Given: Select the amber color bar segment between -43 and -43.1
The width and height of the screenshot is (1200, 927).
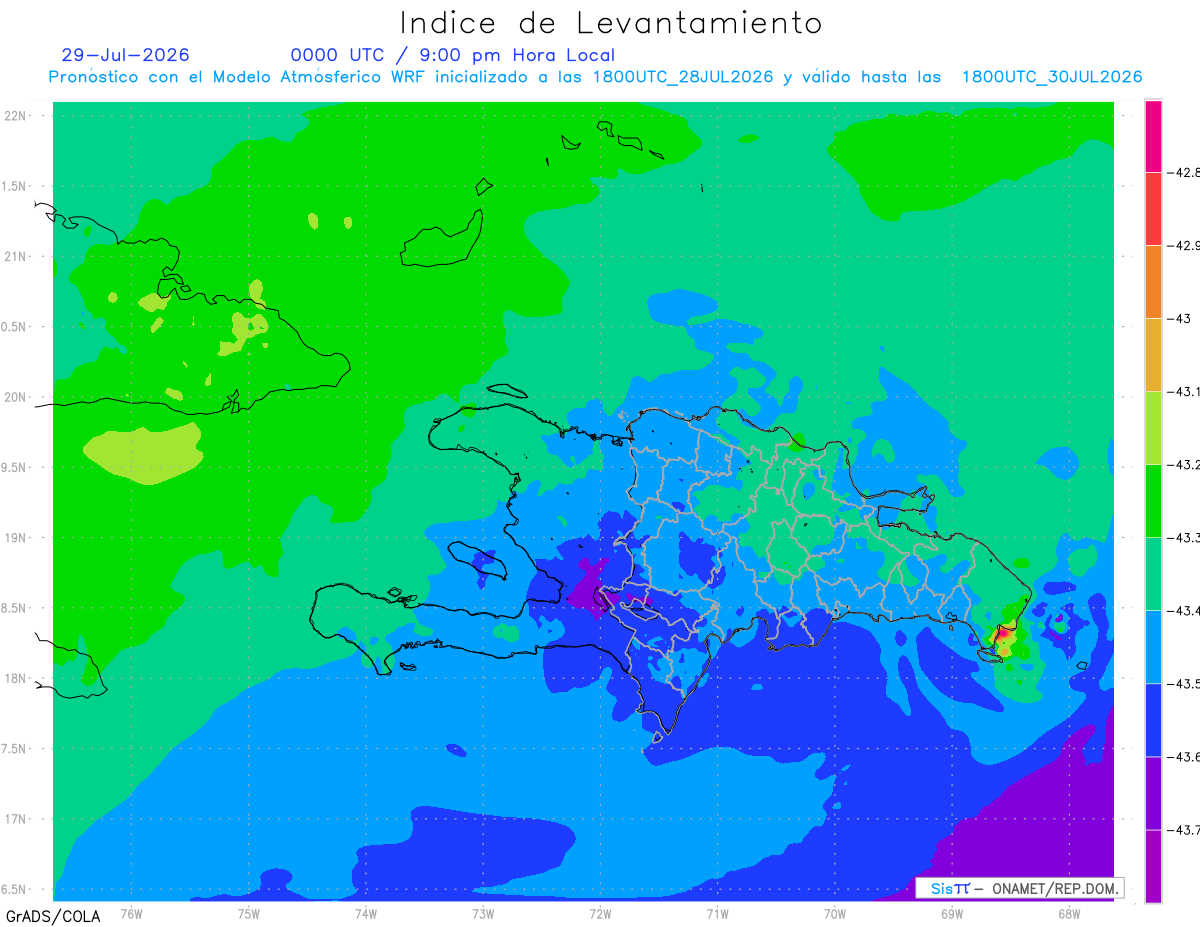Looking at the screenshot, I should coord(1153,355).
